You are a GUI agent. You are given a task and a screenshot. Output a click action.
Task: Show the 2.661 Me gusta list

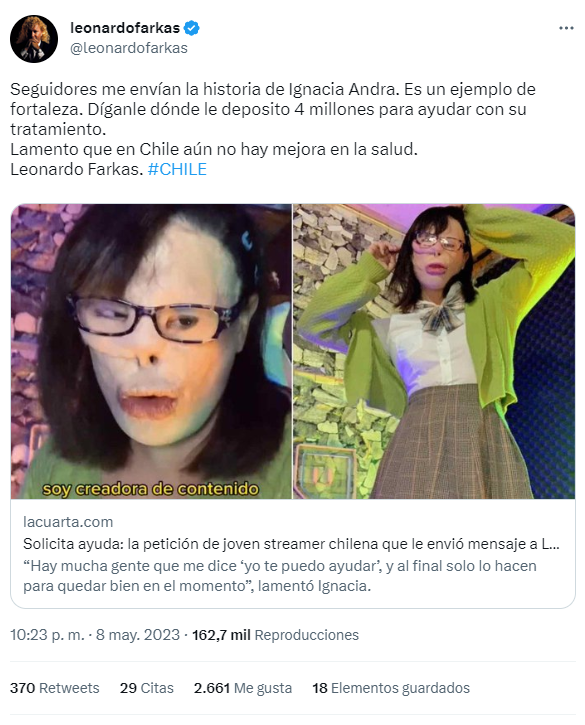(243, 688)
